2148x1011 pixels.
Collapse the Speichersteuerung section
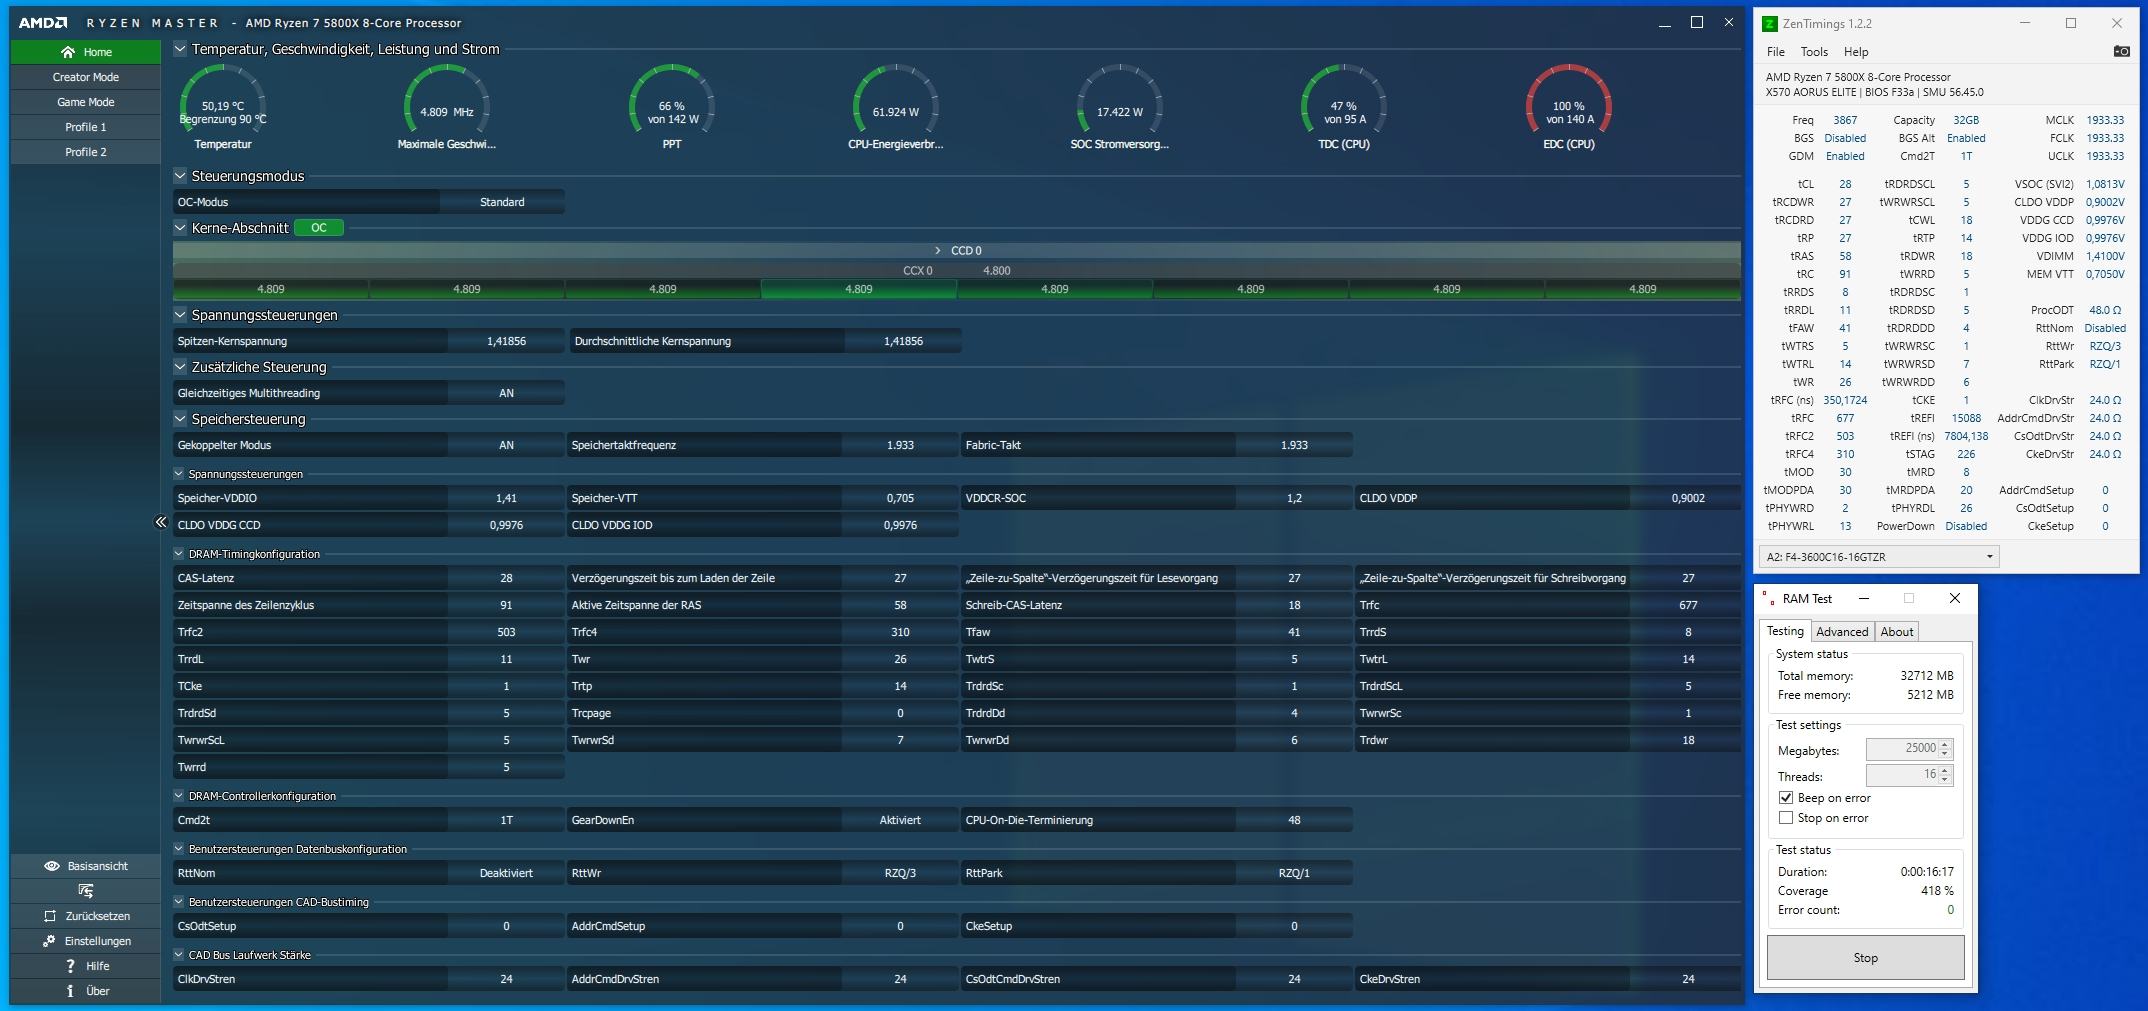coord(180,418)
